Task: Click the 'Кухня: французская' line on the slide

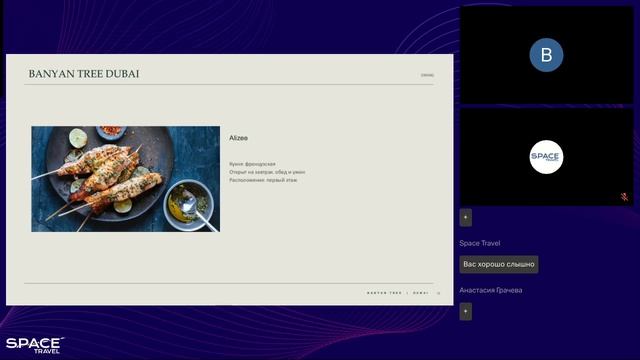Action: (252, 164)
